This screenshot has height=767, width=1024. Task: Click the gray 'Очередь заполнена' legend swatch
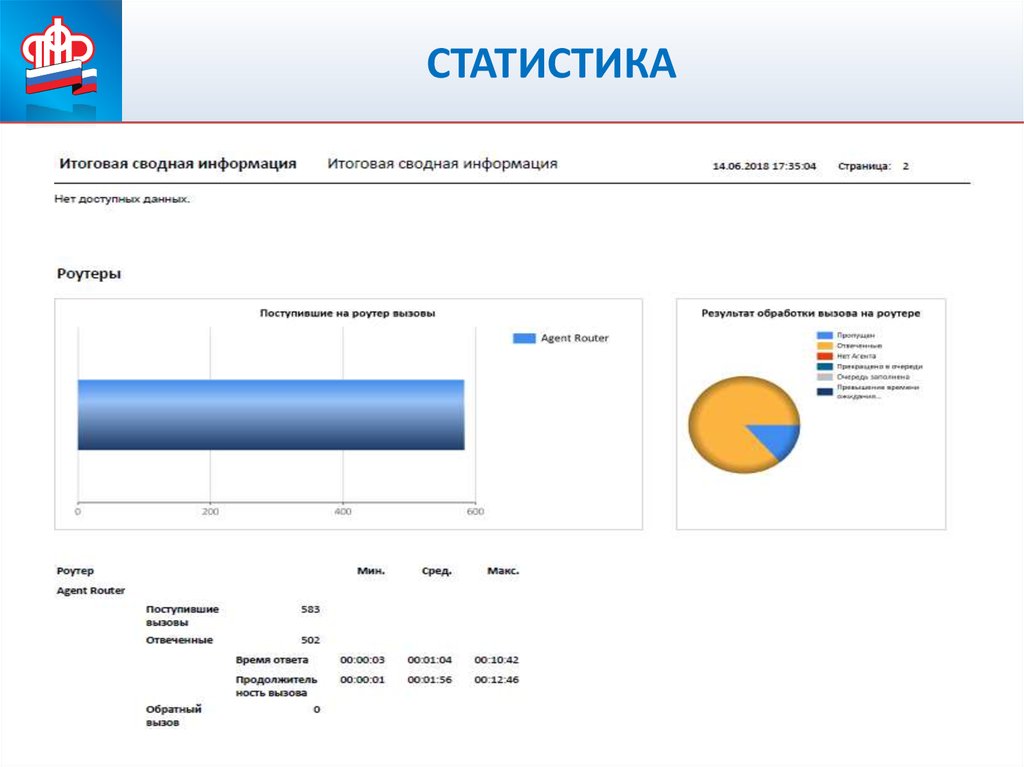point(825,377)
